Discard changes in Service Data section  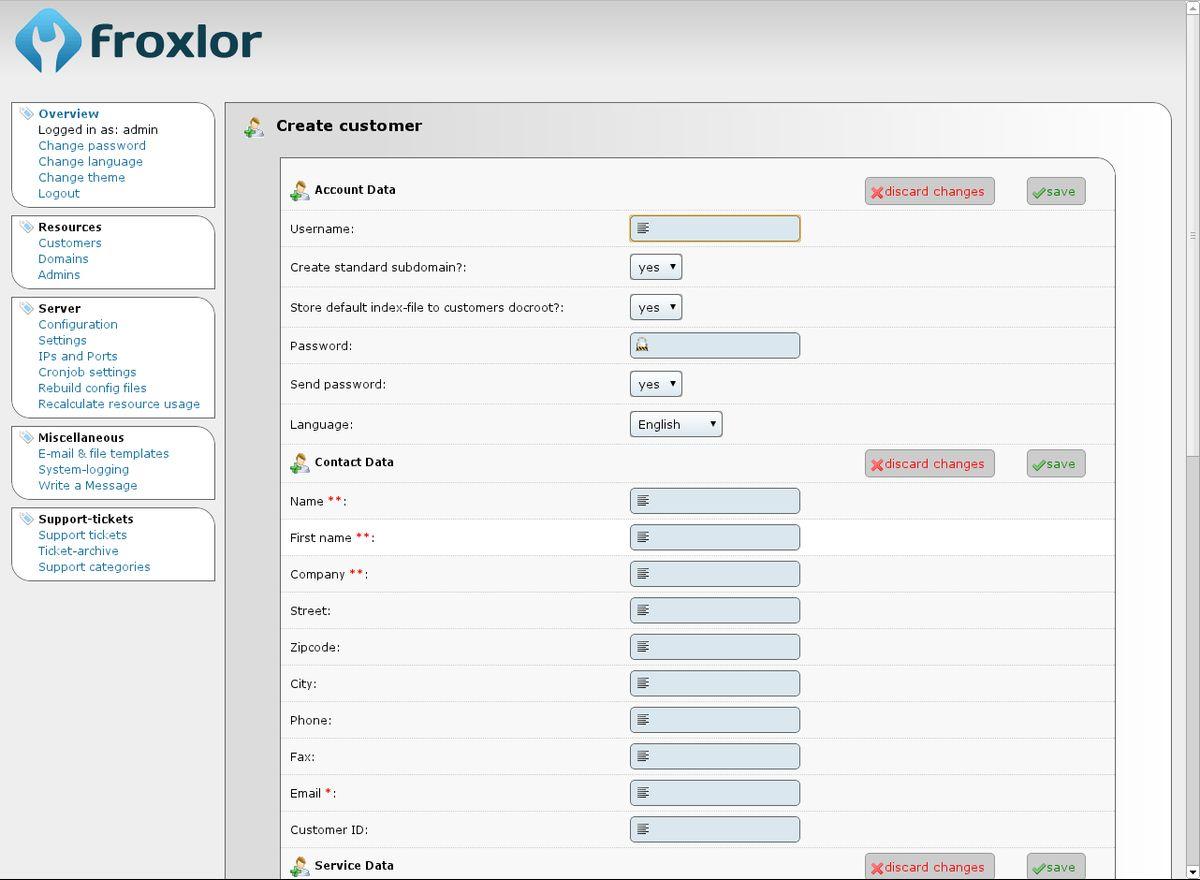930,867
